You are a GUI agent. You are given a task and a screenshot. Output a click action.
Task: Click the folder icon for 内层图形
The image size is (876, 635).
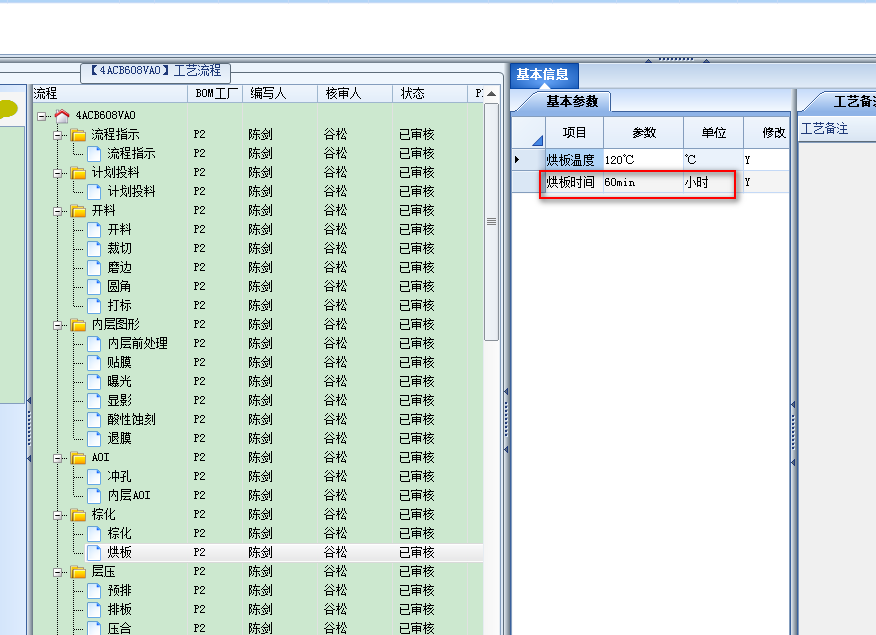click(78, 324)
